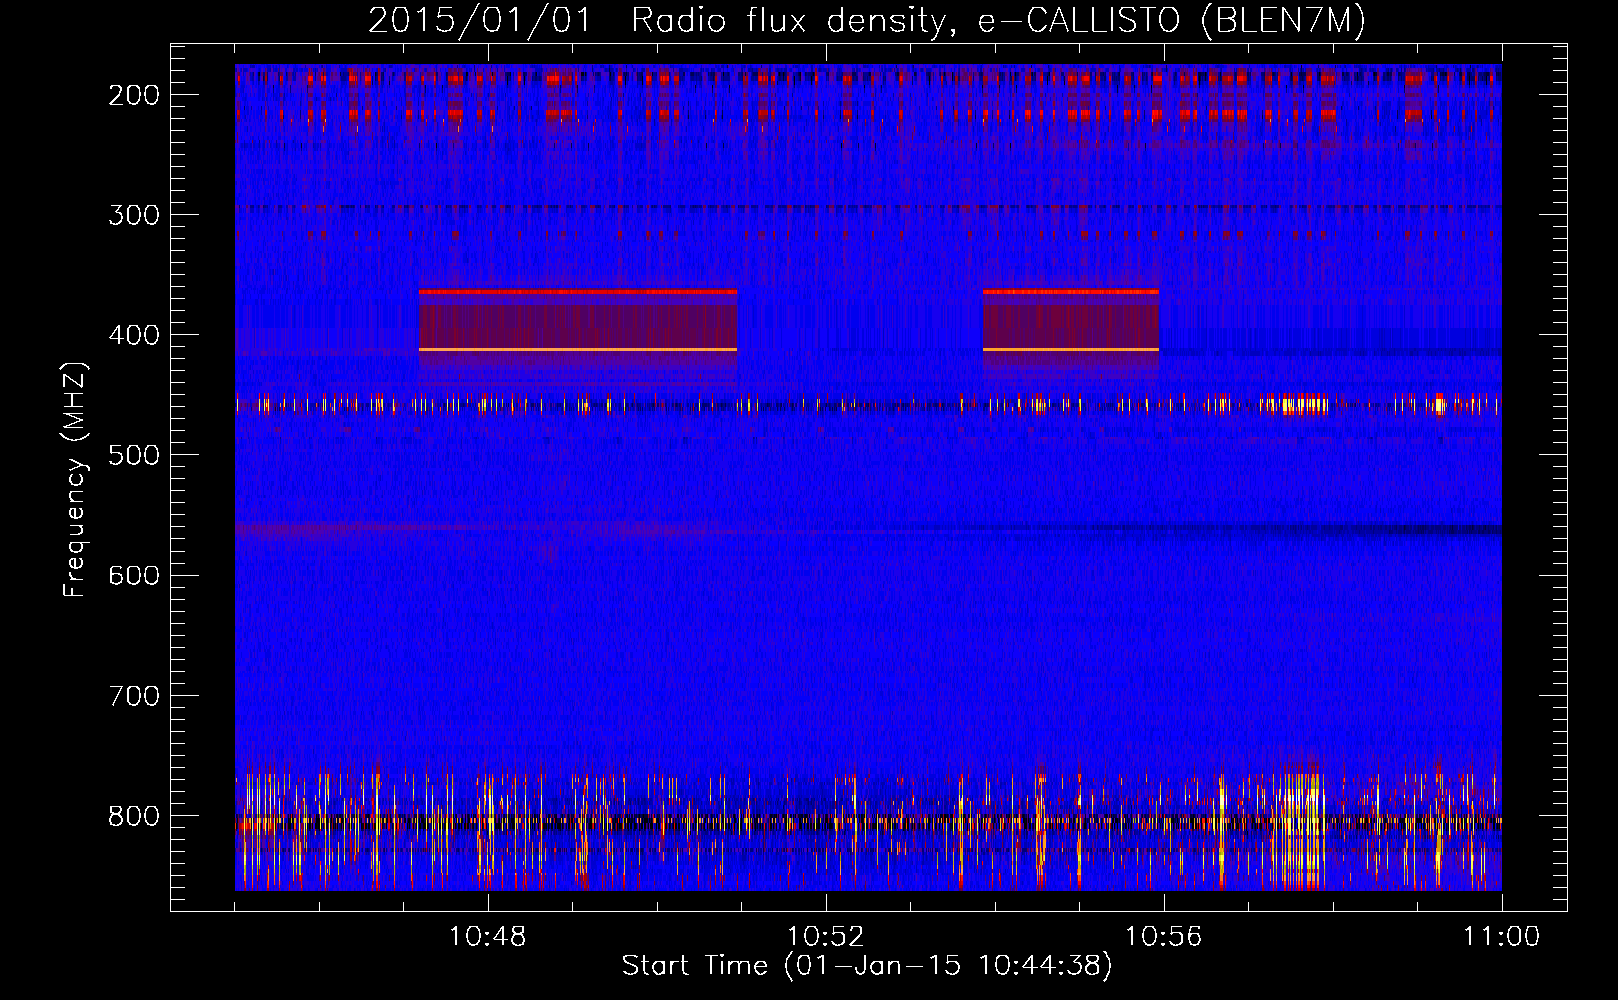This screenshot has height=1000, width=1618.
Task: Pick the 500 frequency tick label
Action: [134, 455]
